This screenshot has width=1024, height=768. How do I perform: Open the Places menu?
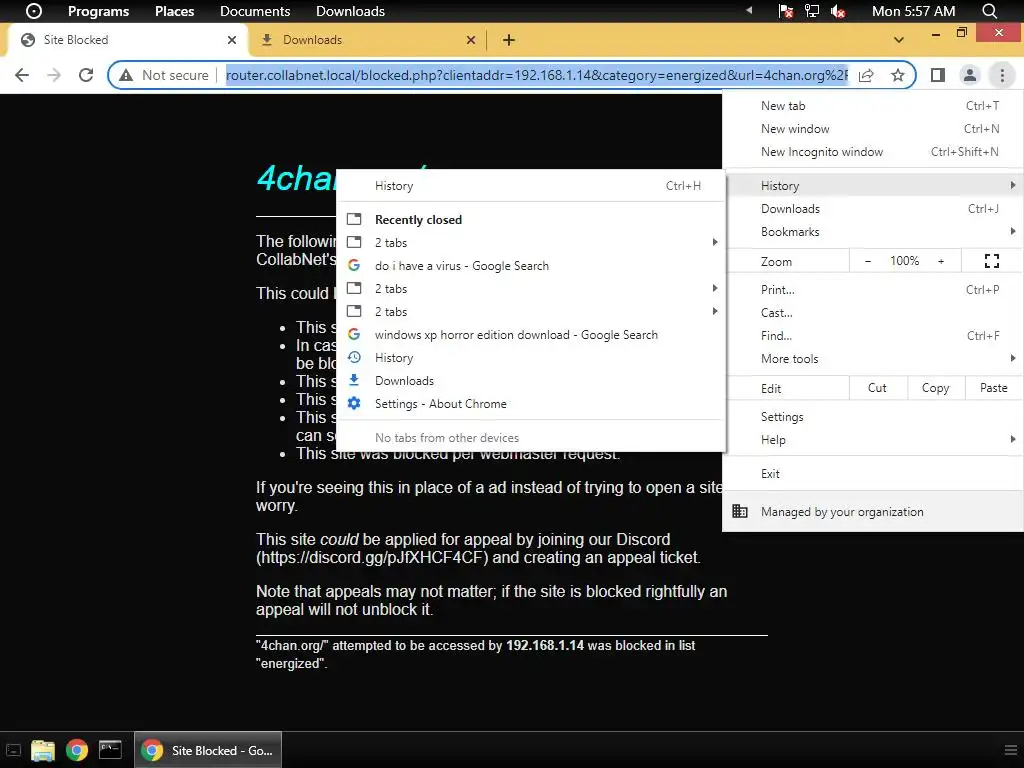click(x=174, y=11)
